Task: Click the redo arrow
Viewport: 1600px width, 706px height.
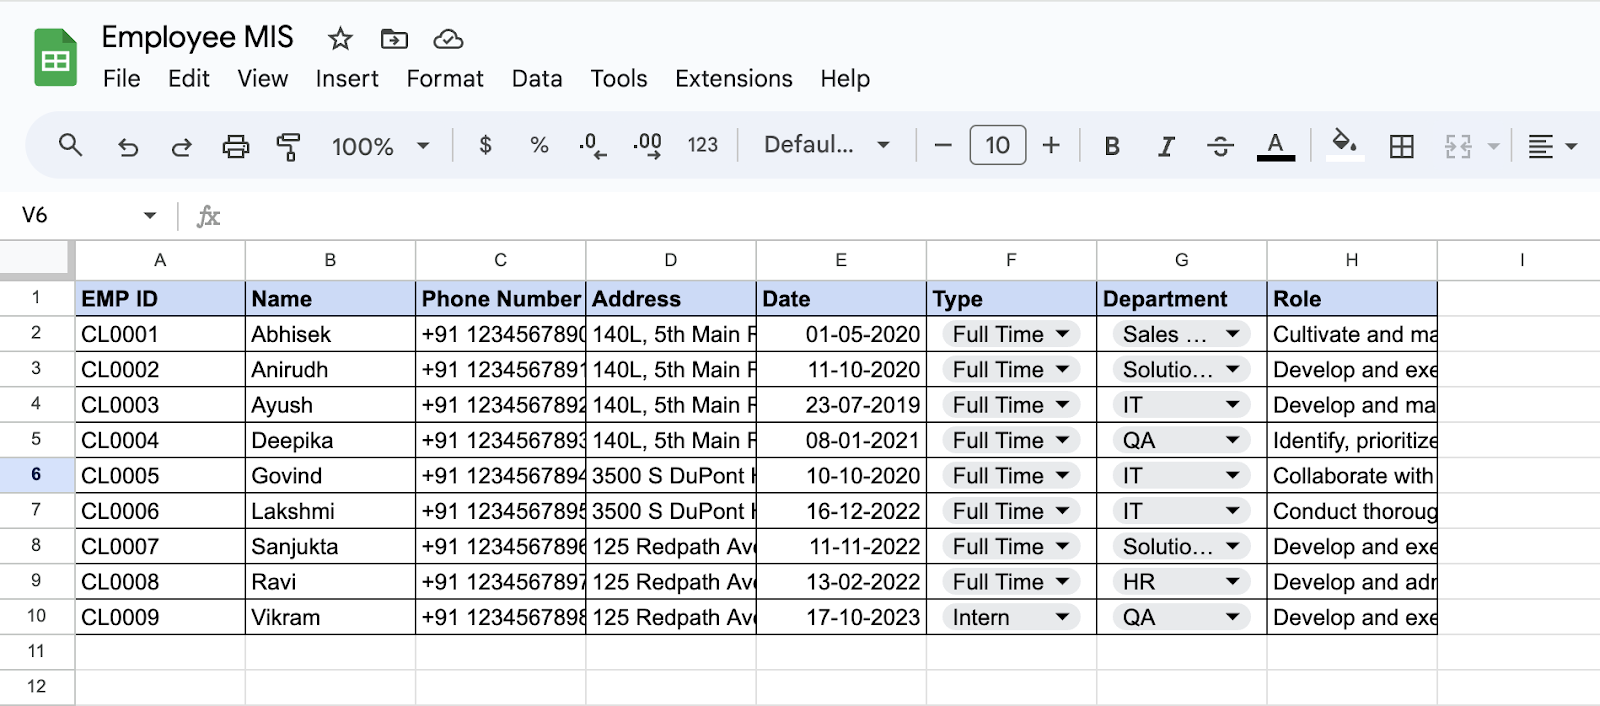Action: 181,146
